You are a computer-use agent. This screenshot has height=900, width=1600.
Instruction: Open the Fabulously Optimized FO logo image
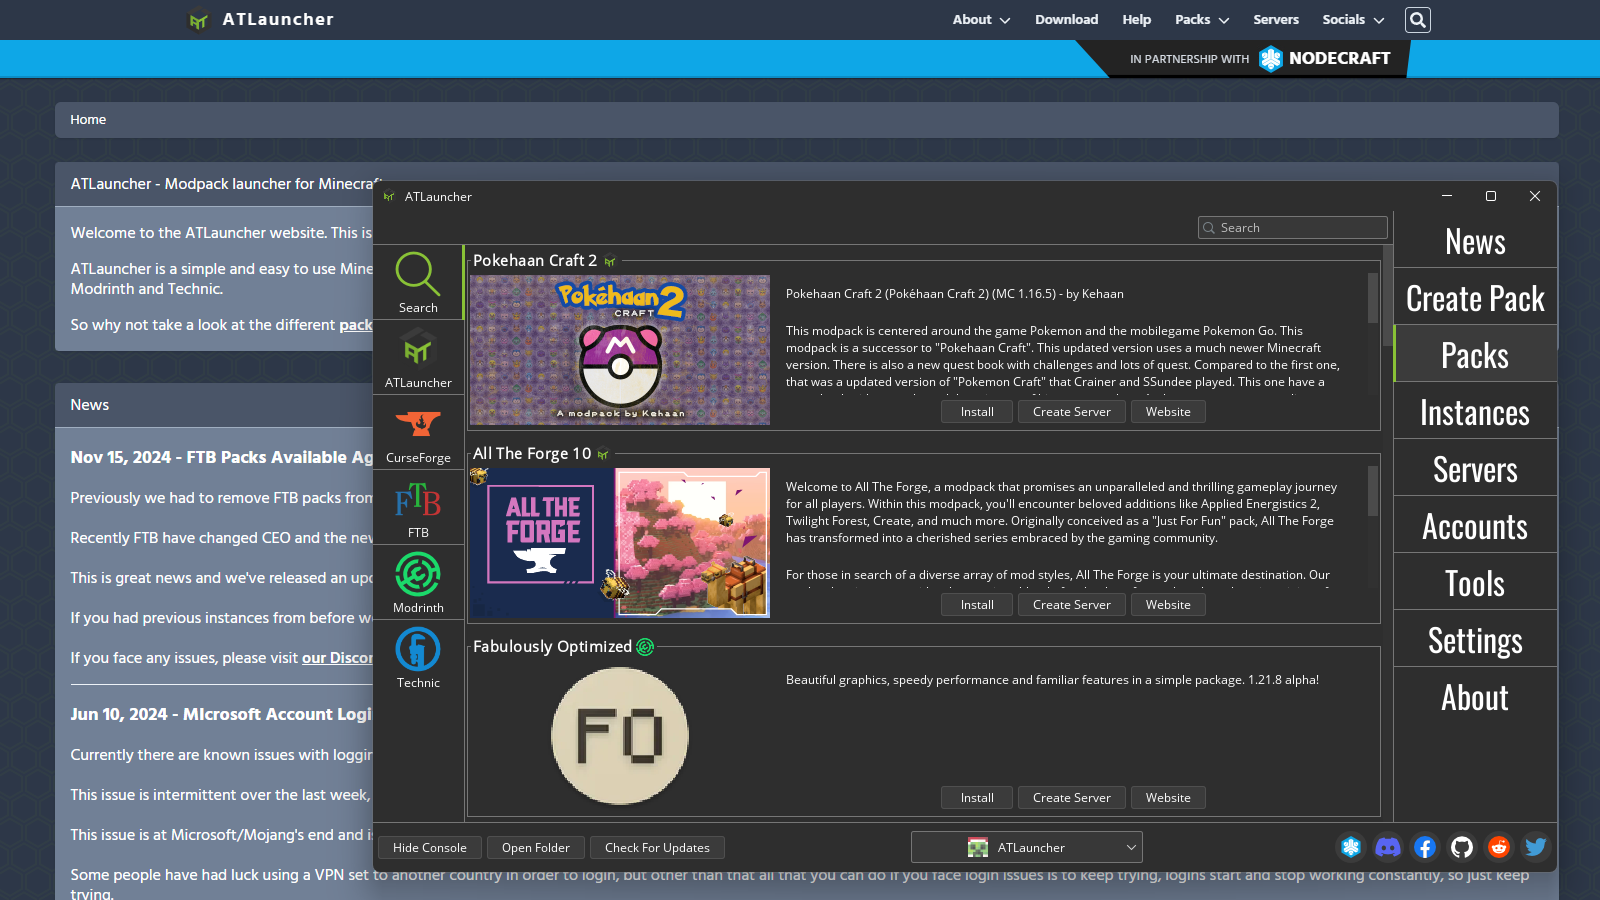click(620, 736)
